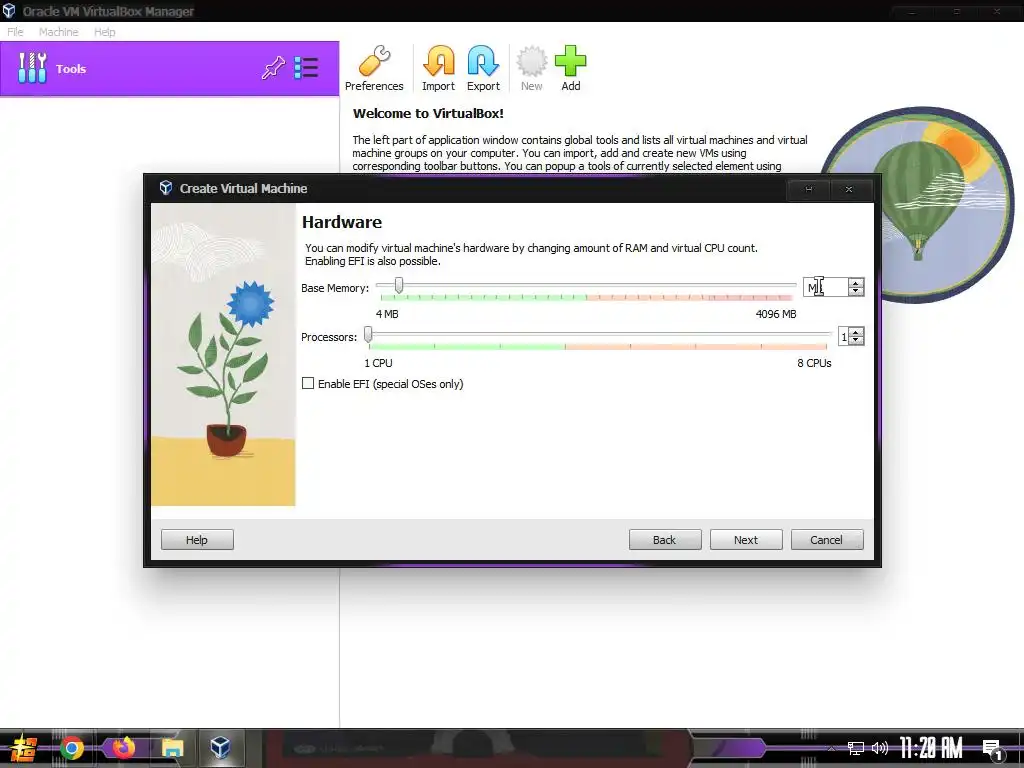Open the Tools list menu icon
The width and height of the screenshot is (1024, 768).
(x=306, y=68)
